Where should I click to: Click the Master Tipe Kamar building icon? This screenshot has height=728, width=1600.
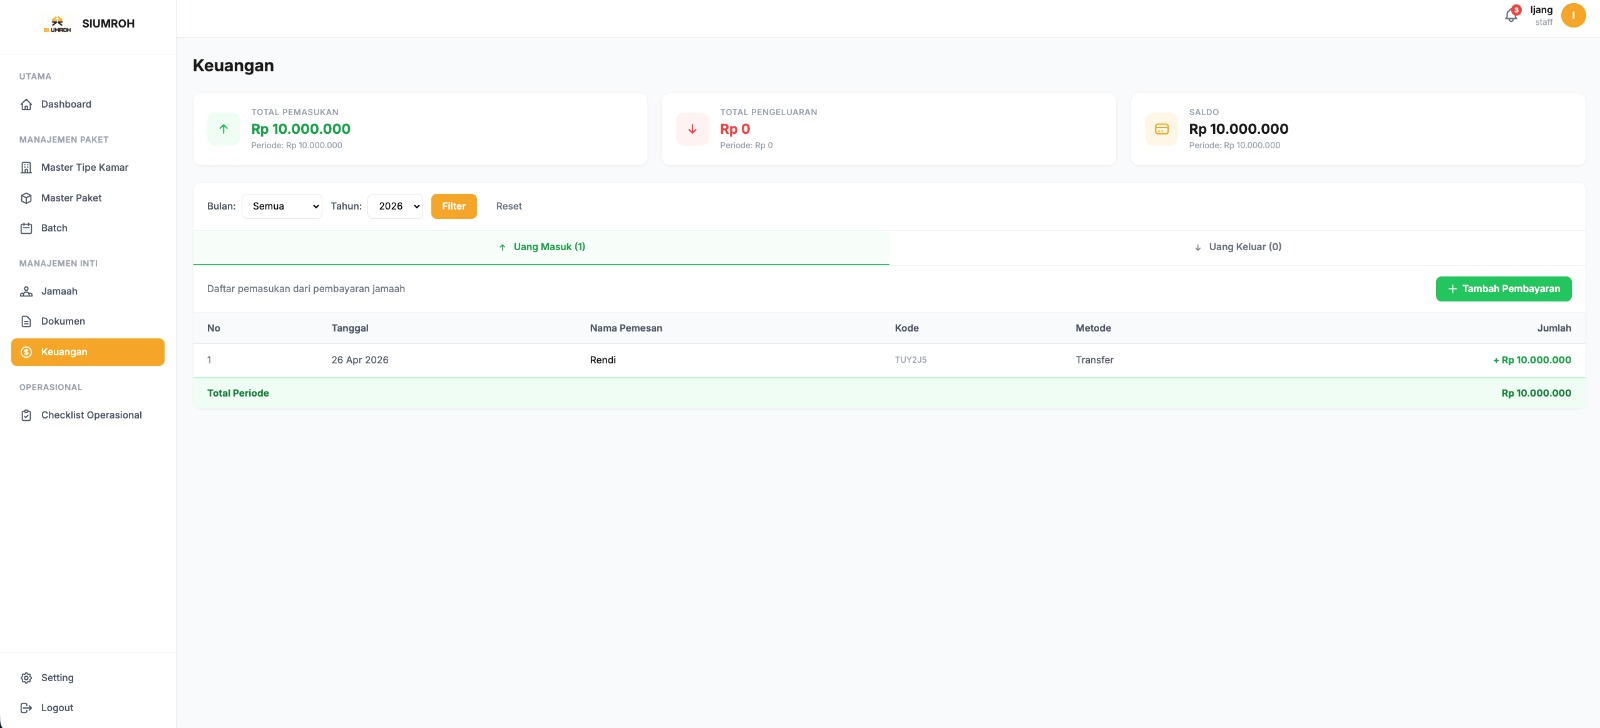point(26,168)
